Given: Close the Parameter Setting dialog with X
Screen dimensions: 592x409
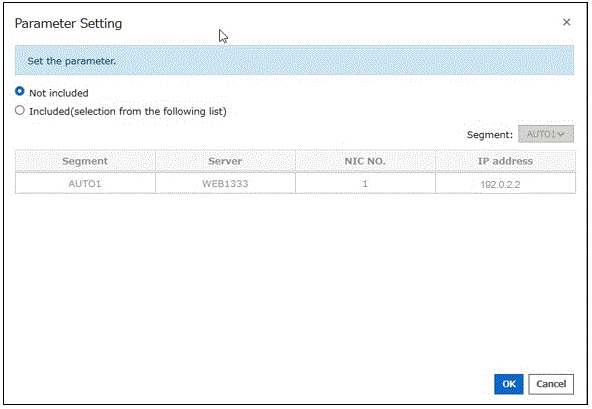Looking at the screenshot, I should click(x=566, y=22).
